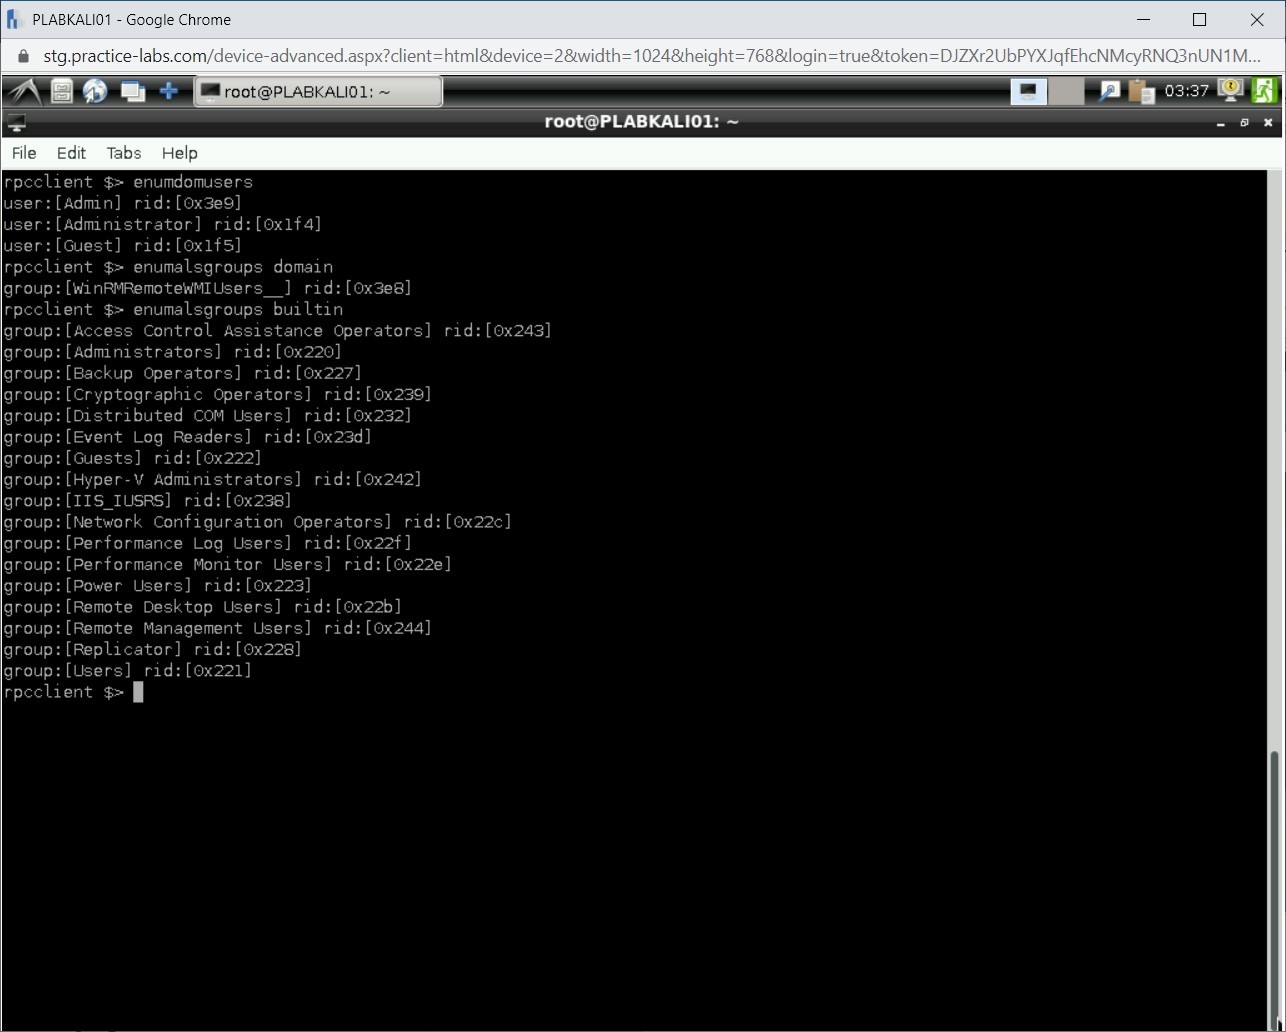Viewport: 1286px width, 1032px height.
Task: Launch the file manager from panel
Action: click(62, 92)
